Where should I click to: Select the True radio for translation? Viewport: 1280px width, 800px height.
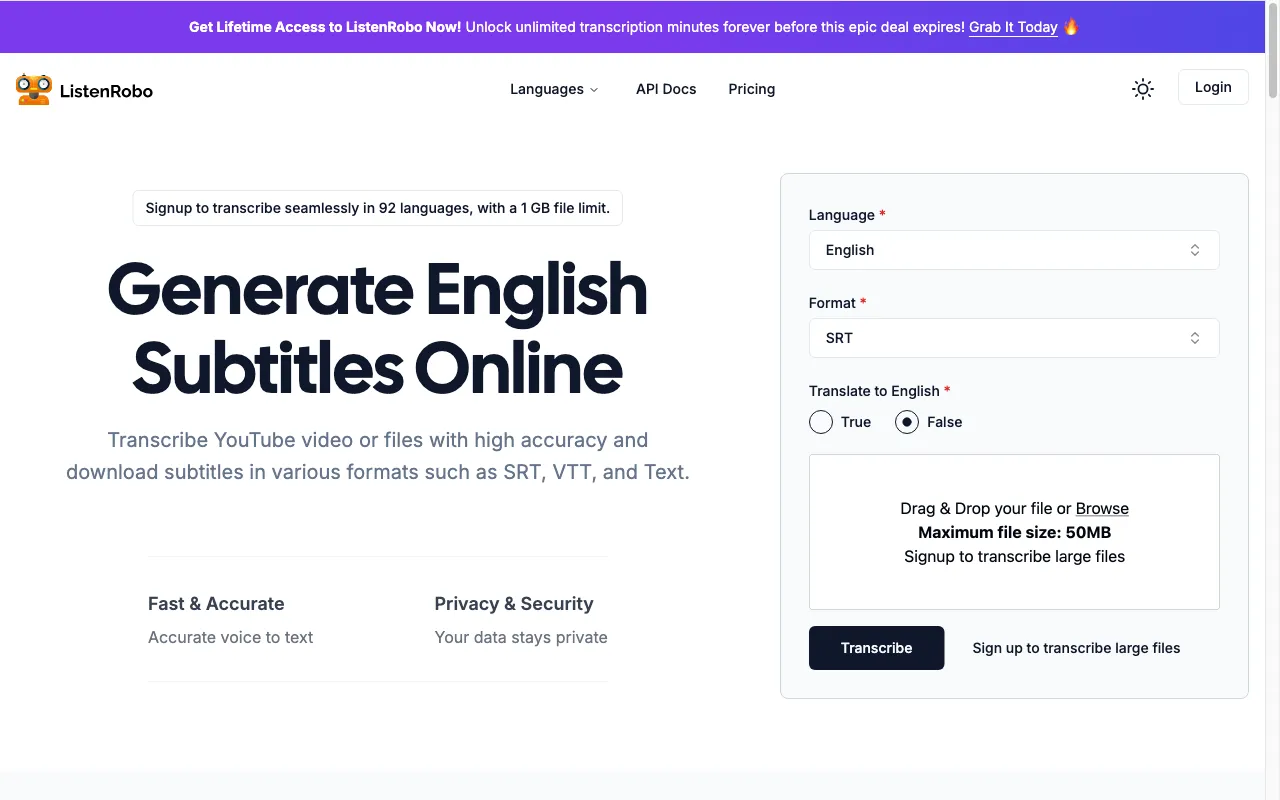(x=821, y=422)
